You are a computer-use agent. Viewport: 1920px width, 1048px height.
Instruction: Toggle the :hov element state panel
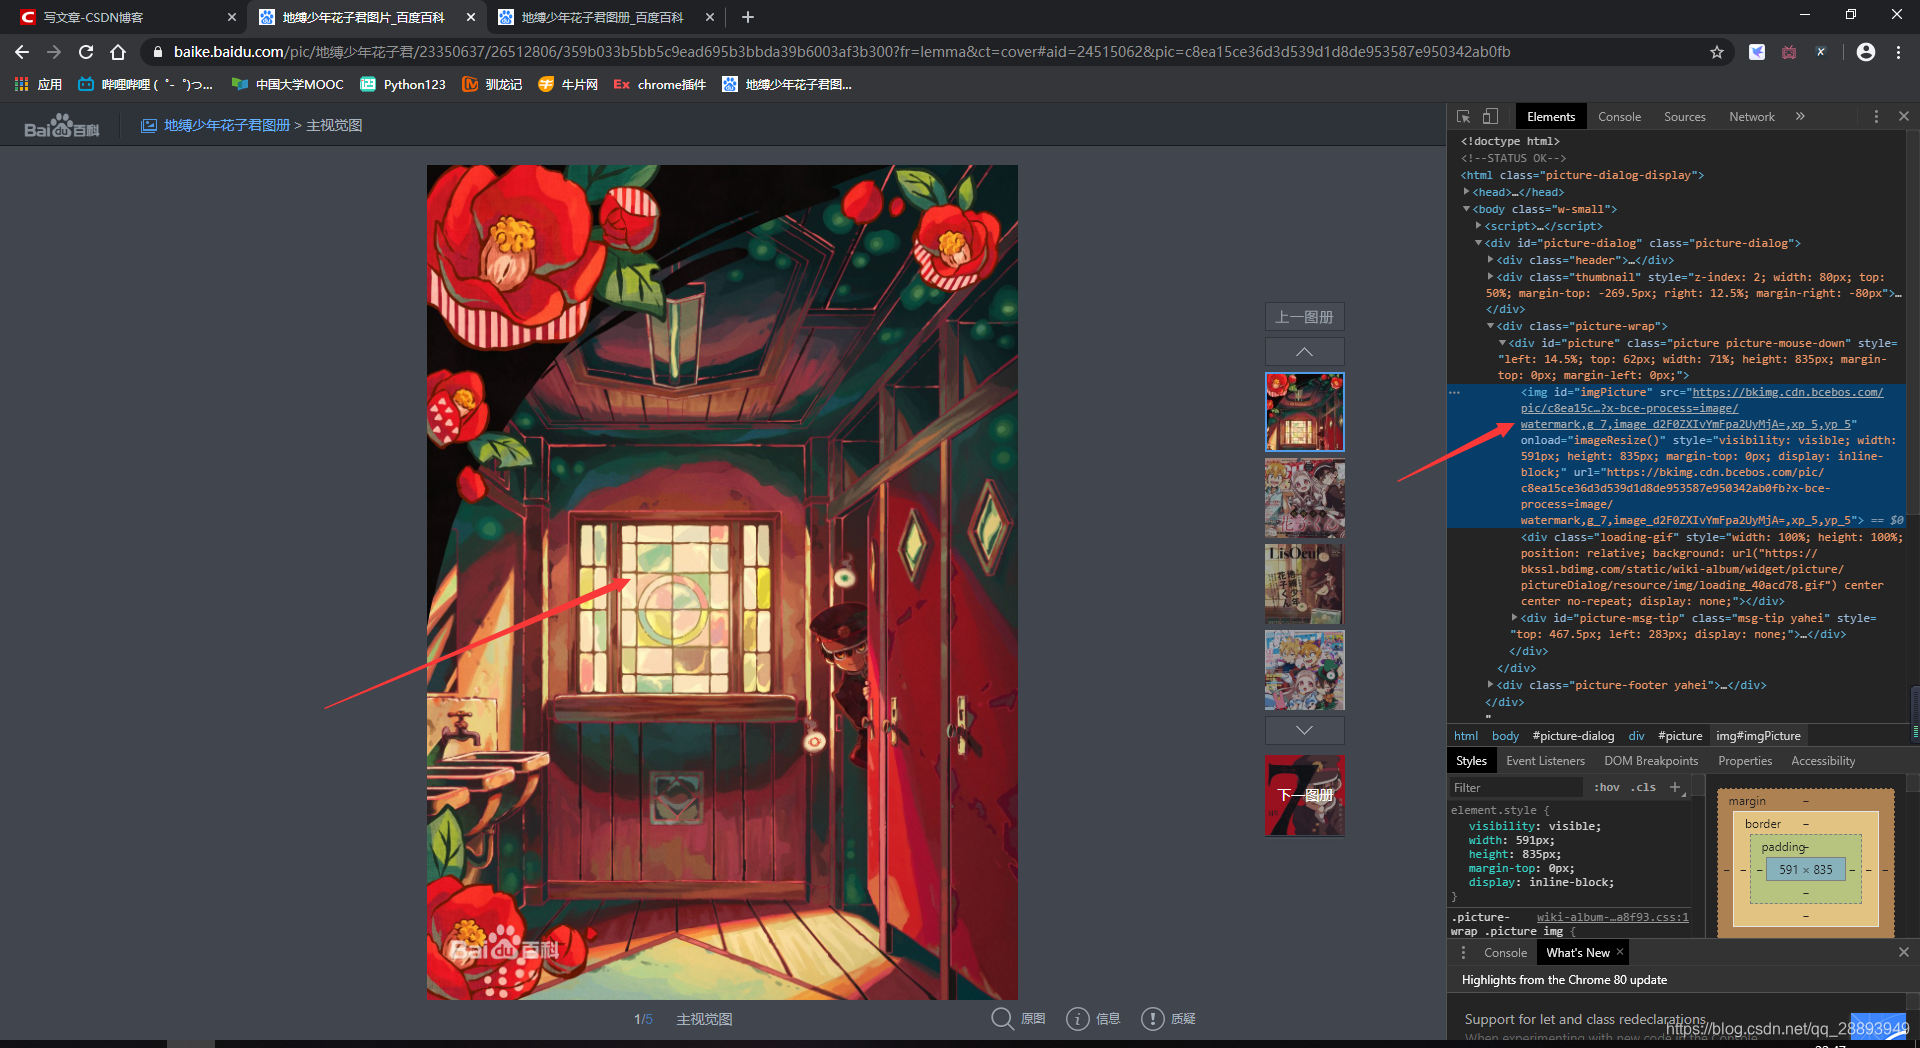click(1607, 788)
